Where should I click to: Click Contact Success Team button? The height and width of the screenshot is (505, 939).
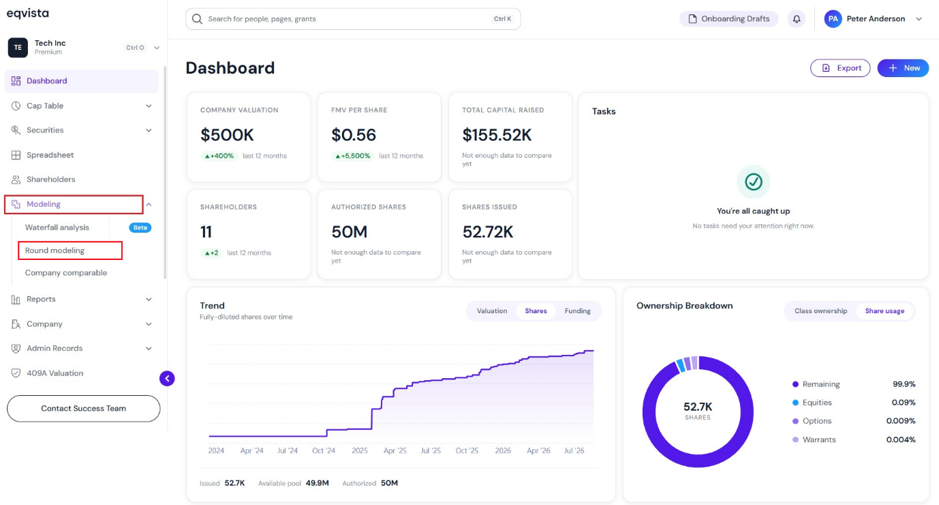point(83,409)
